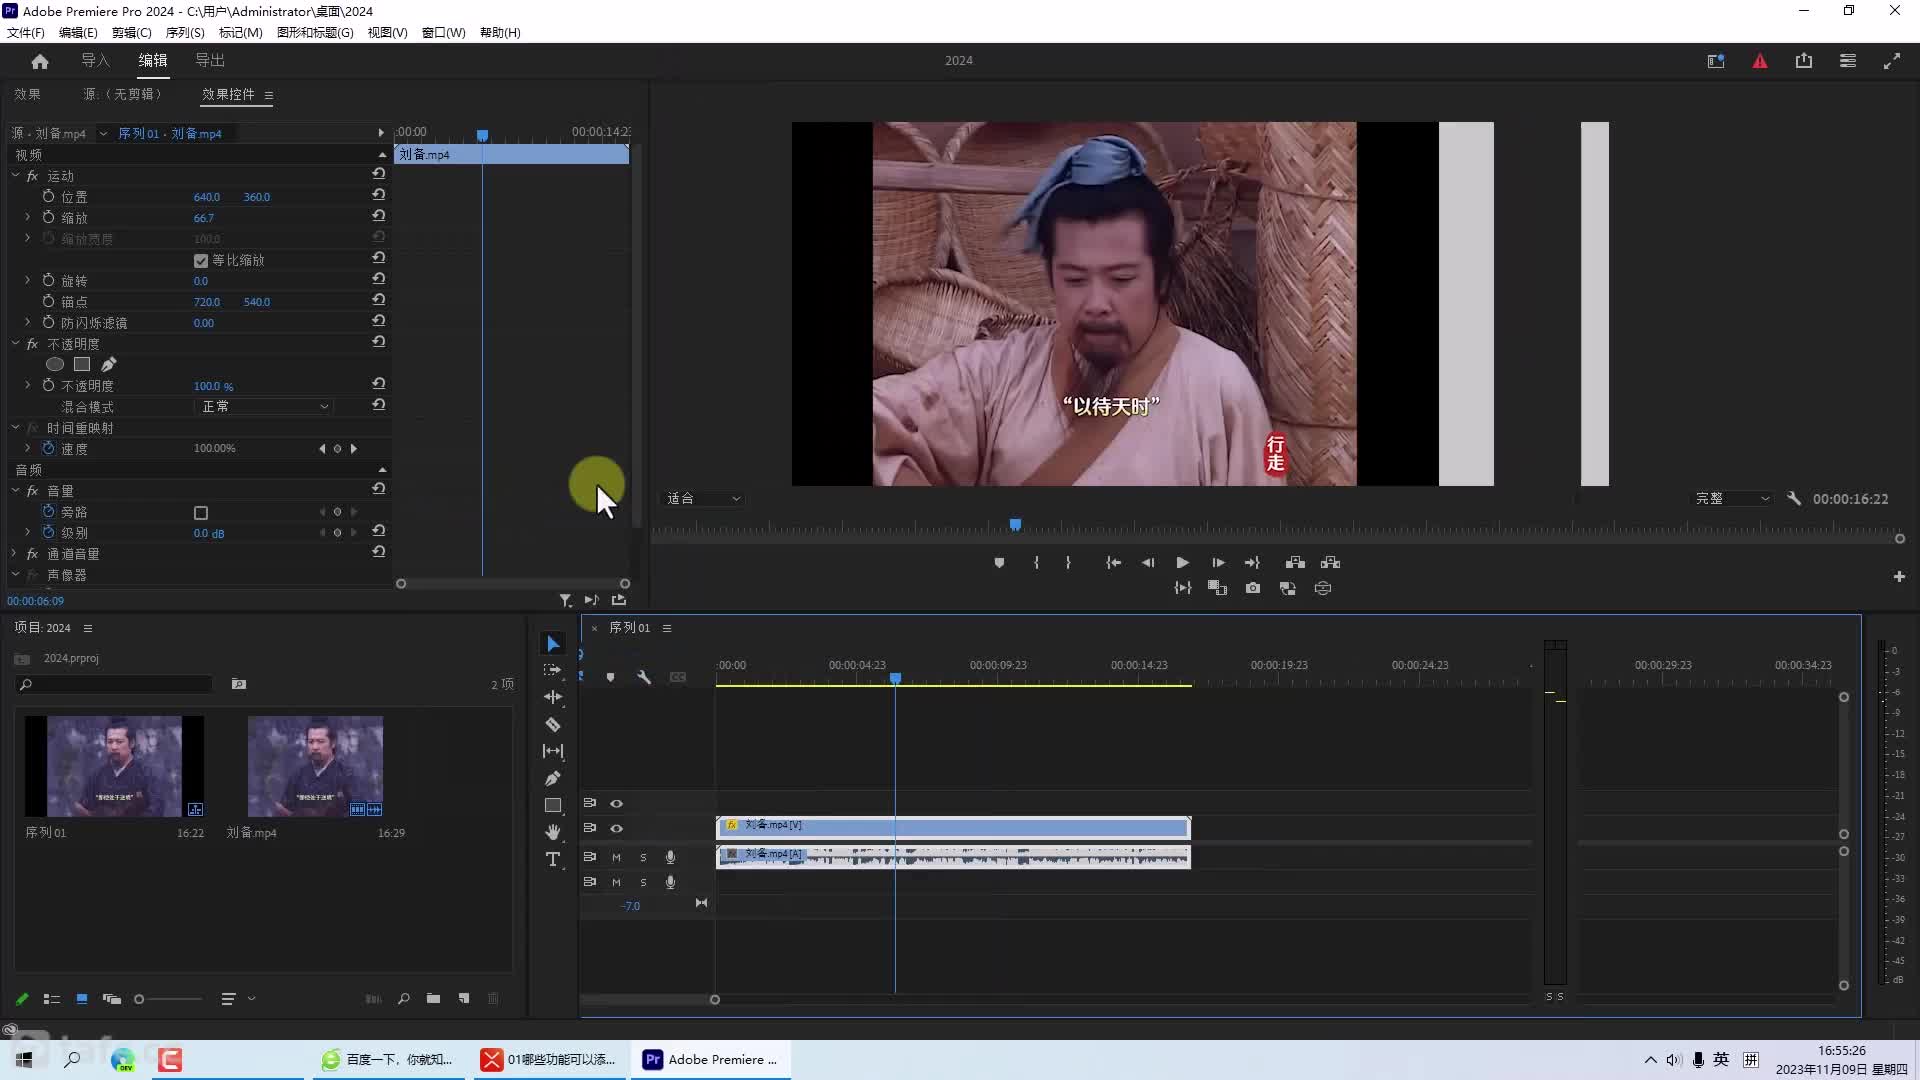Expand the 缩放 property row
The width and height of the screenshot is (1920, 1080).
pyautogui.click(x=27, y=217)
